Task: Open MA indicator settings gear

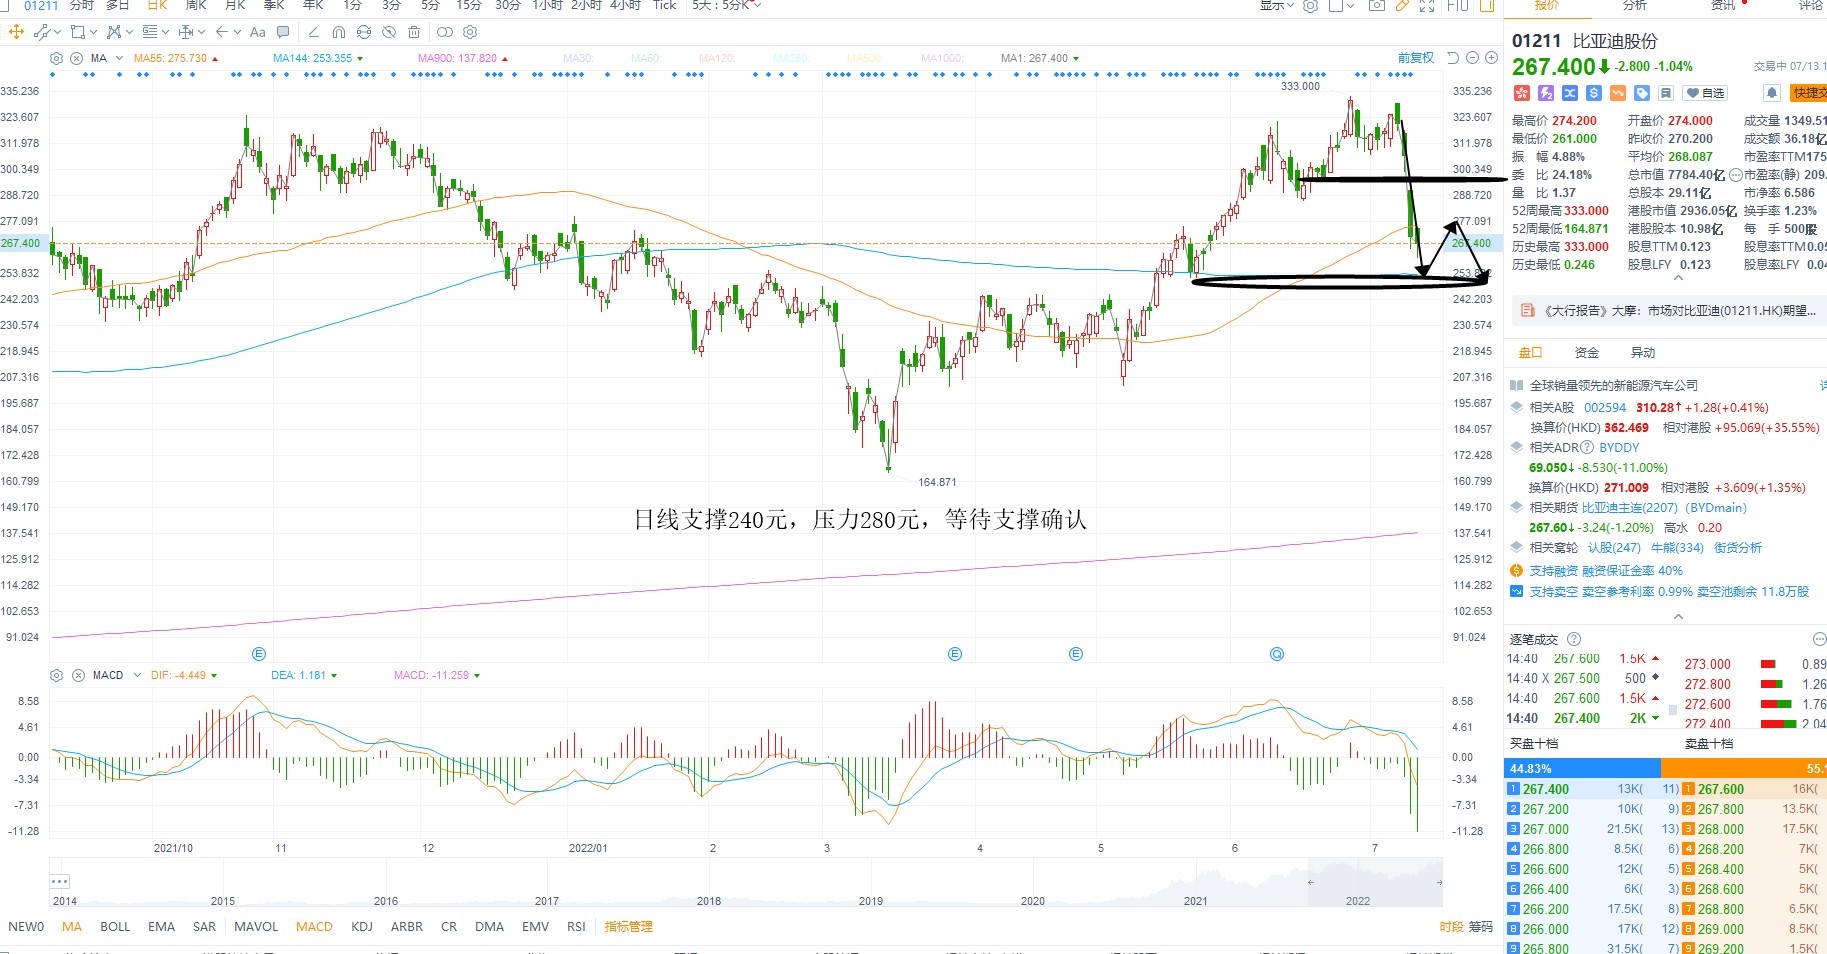Action: click(57, 58)
